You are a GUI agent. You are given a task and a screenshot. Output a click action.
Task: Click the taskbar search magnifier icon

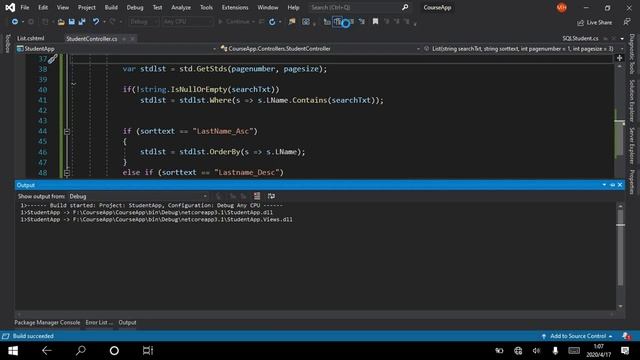click(x=81, y=351)
